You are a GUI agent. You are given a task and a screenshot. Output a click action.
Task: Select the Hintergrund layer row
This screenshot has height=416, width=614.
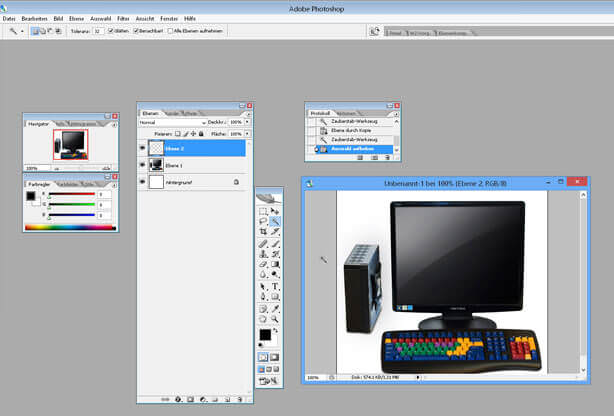click(197, 182)
